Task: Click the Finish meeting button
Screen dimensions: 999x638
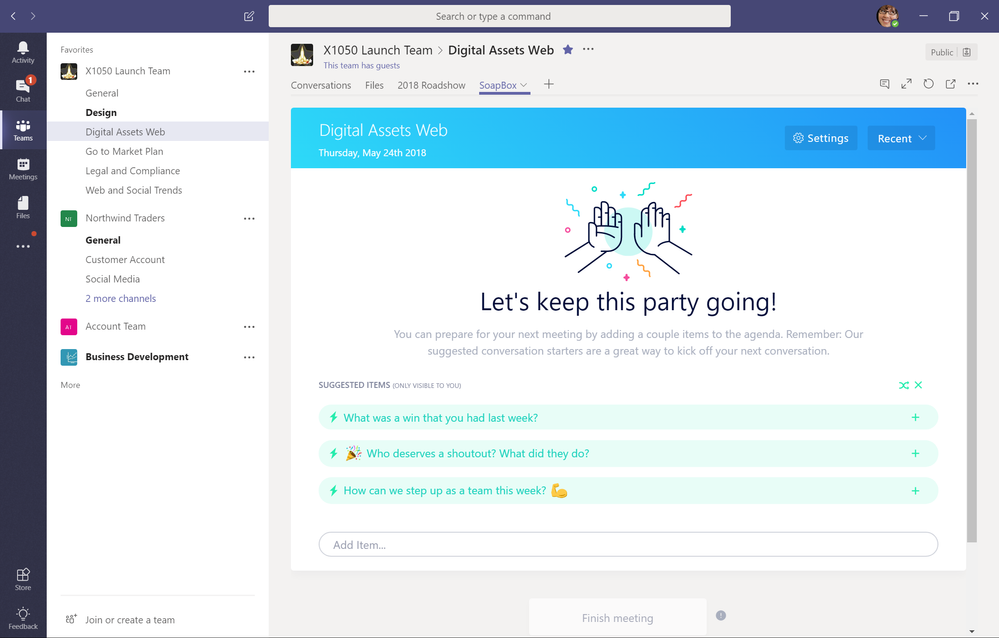Action: click(617, 618)
